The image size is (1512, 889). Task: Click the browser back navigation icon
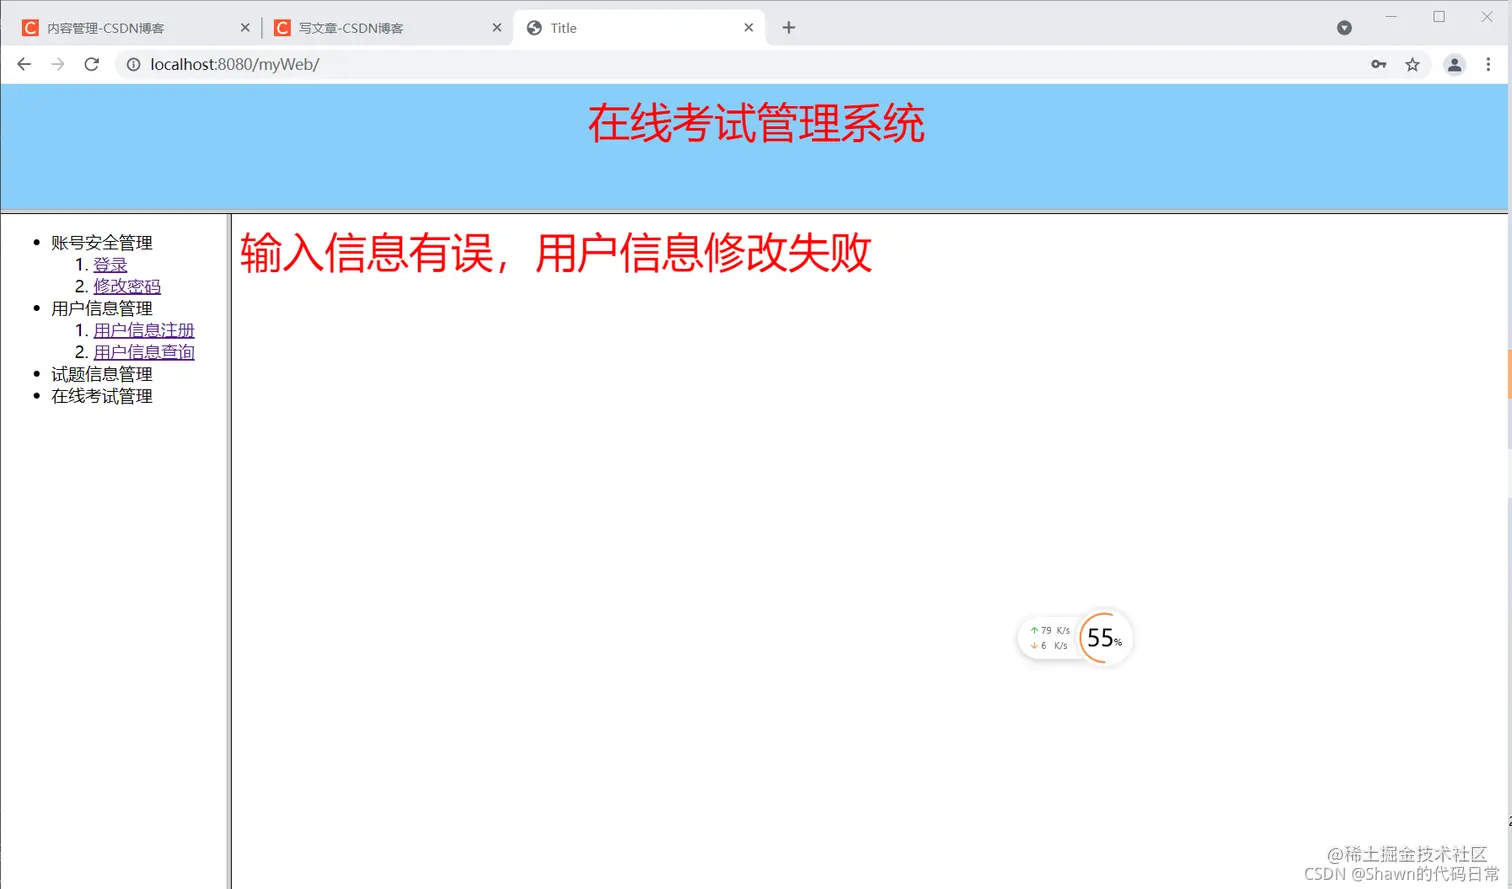tap(24, 63)
